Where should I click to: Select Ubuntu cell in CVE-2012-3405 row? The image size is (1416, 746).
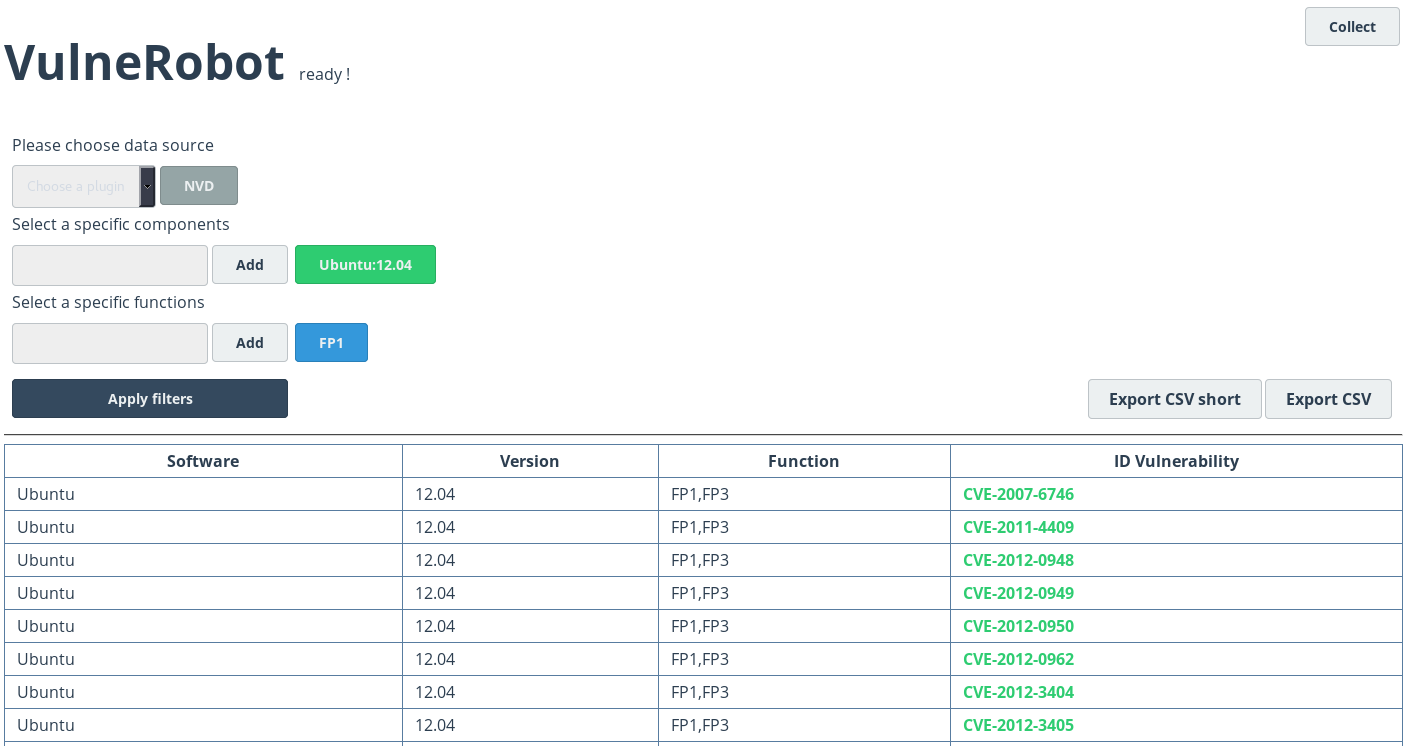point(203,725)
